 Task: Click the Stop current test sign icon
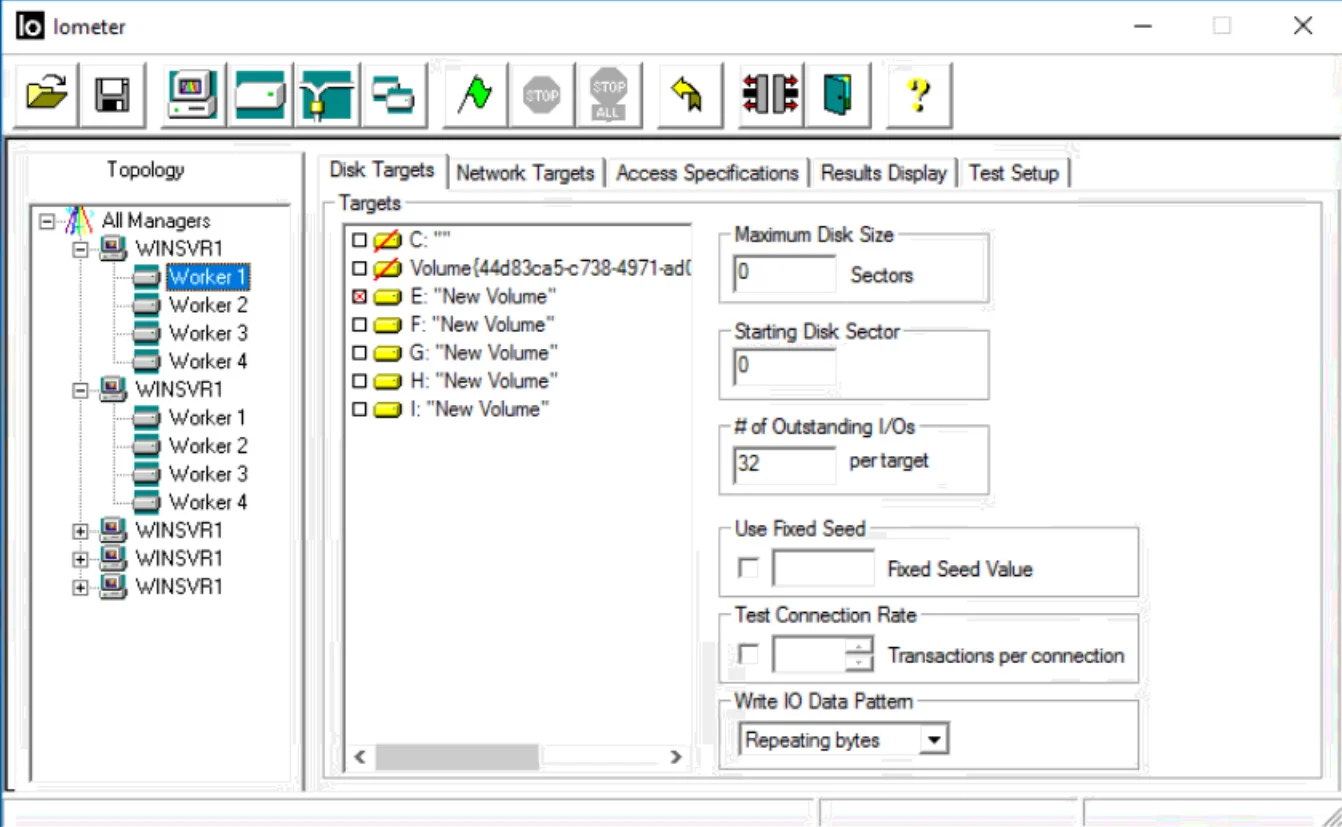click(542, 95)
